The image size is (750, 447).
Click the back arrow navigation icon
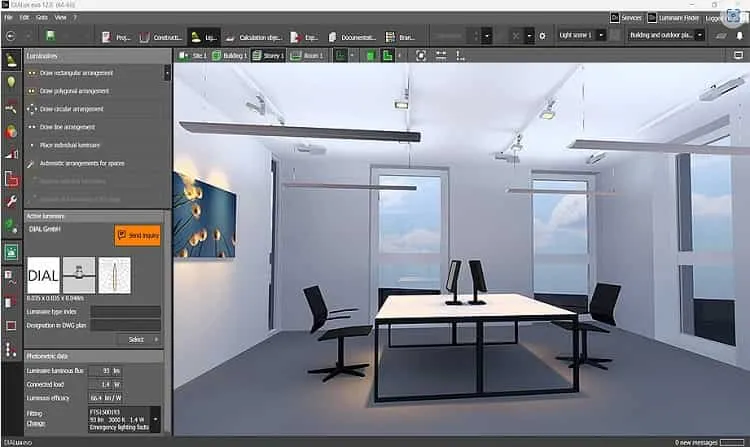pos(11,36)
